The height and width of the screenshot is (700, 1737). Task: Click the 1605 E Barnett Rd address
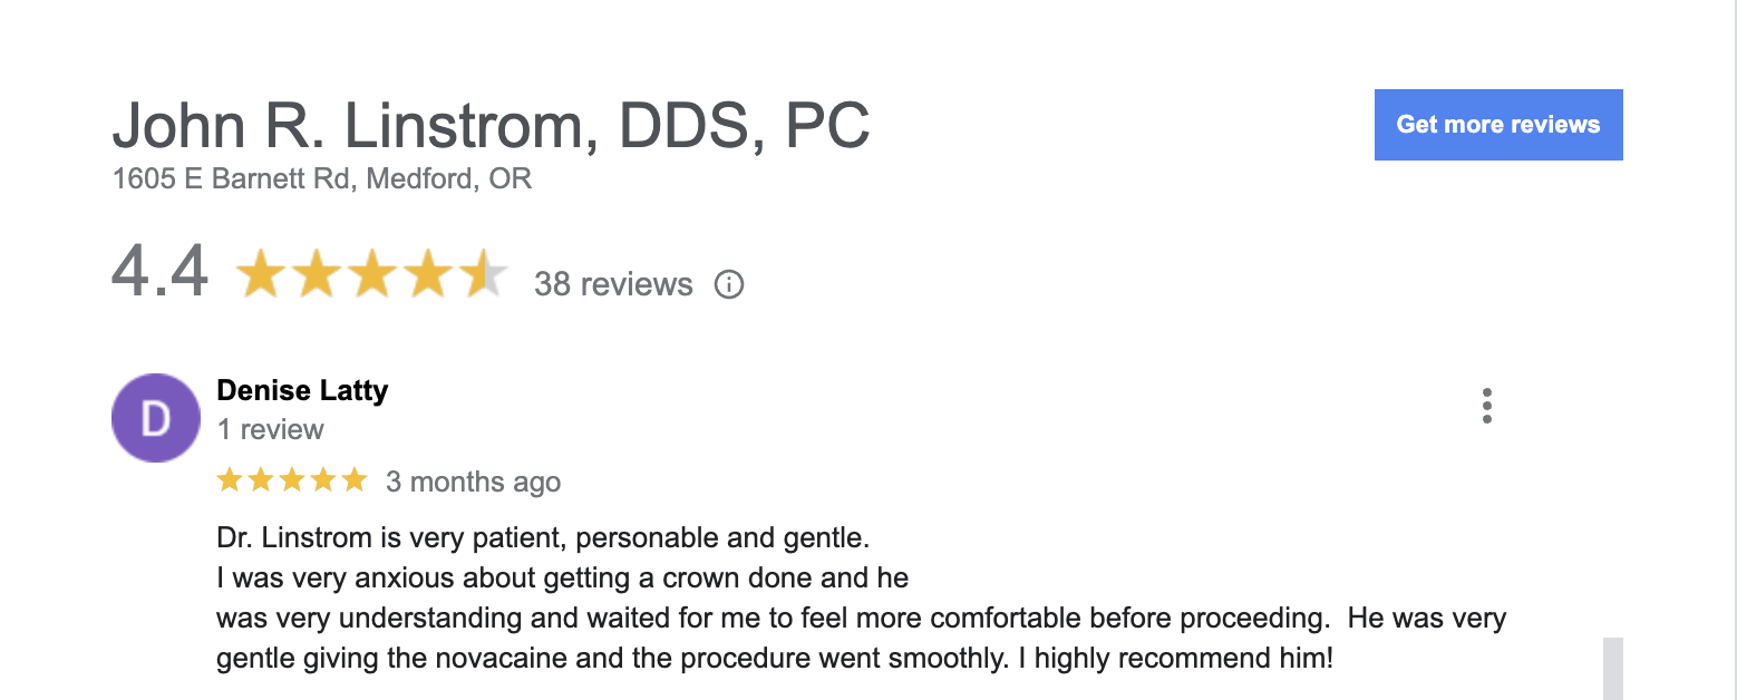click(x=321, y=179)
